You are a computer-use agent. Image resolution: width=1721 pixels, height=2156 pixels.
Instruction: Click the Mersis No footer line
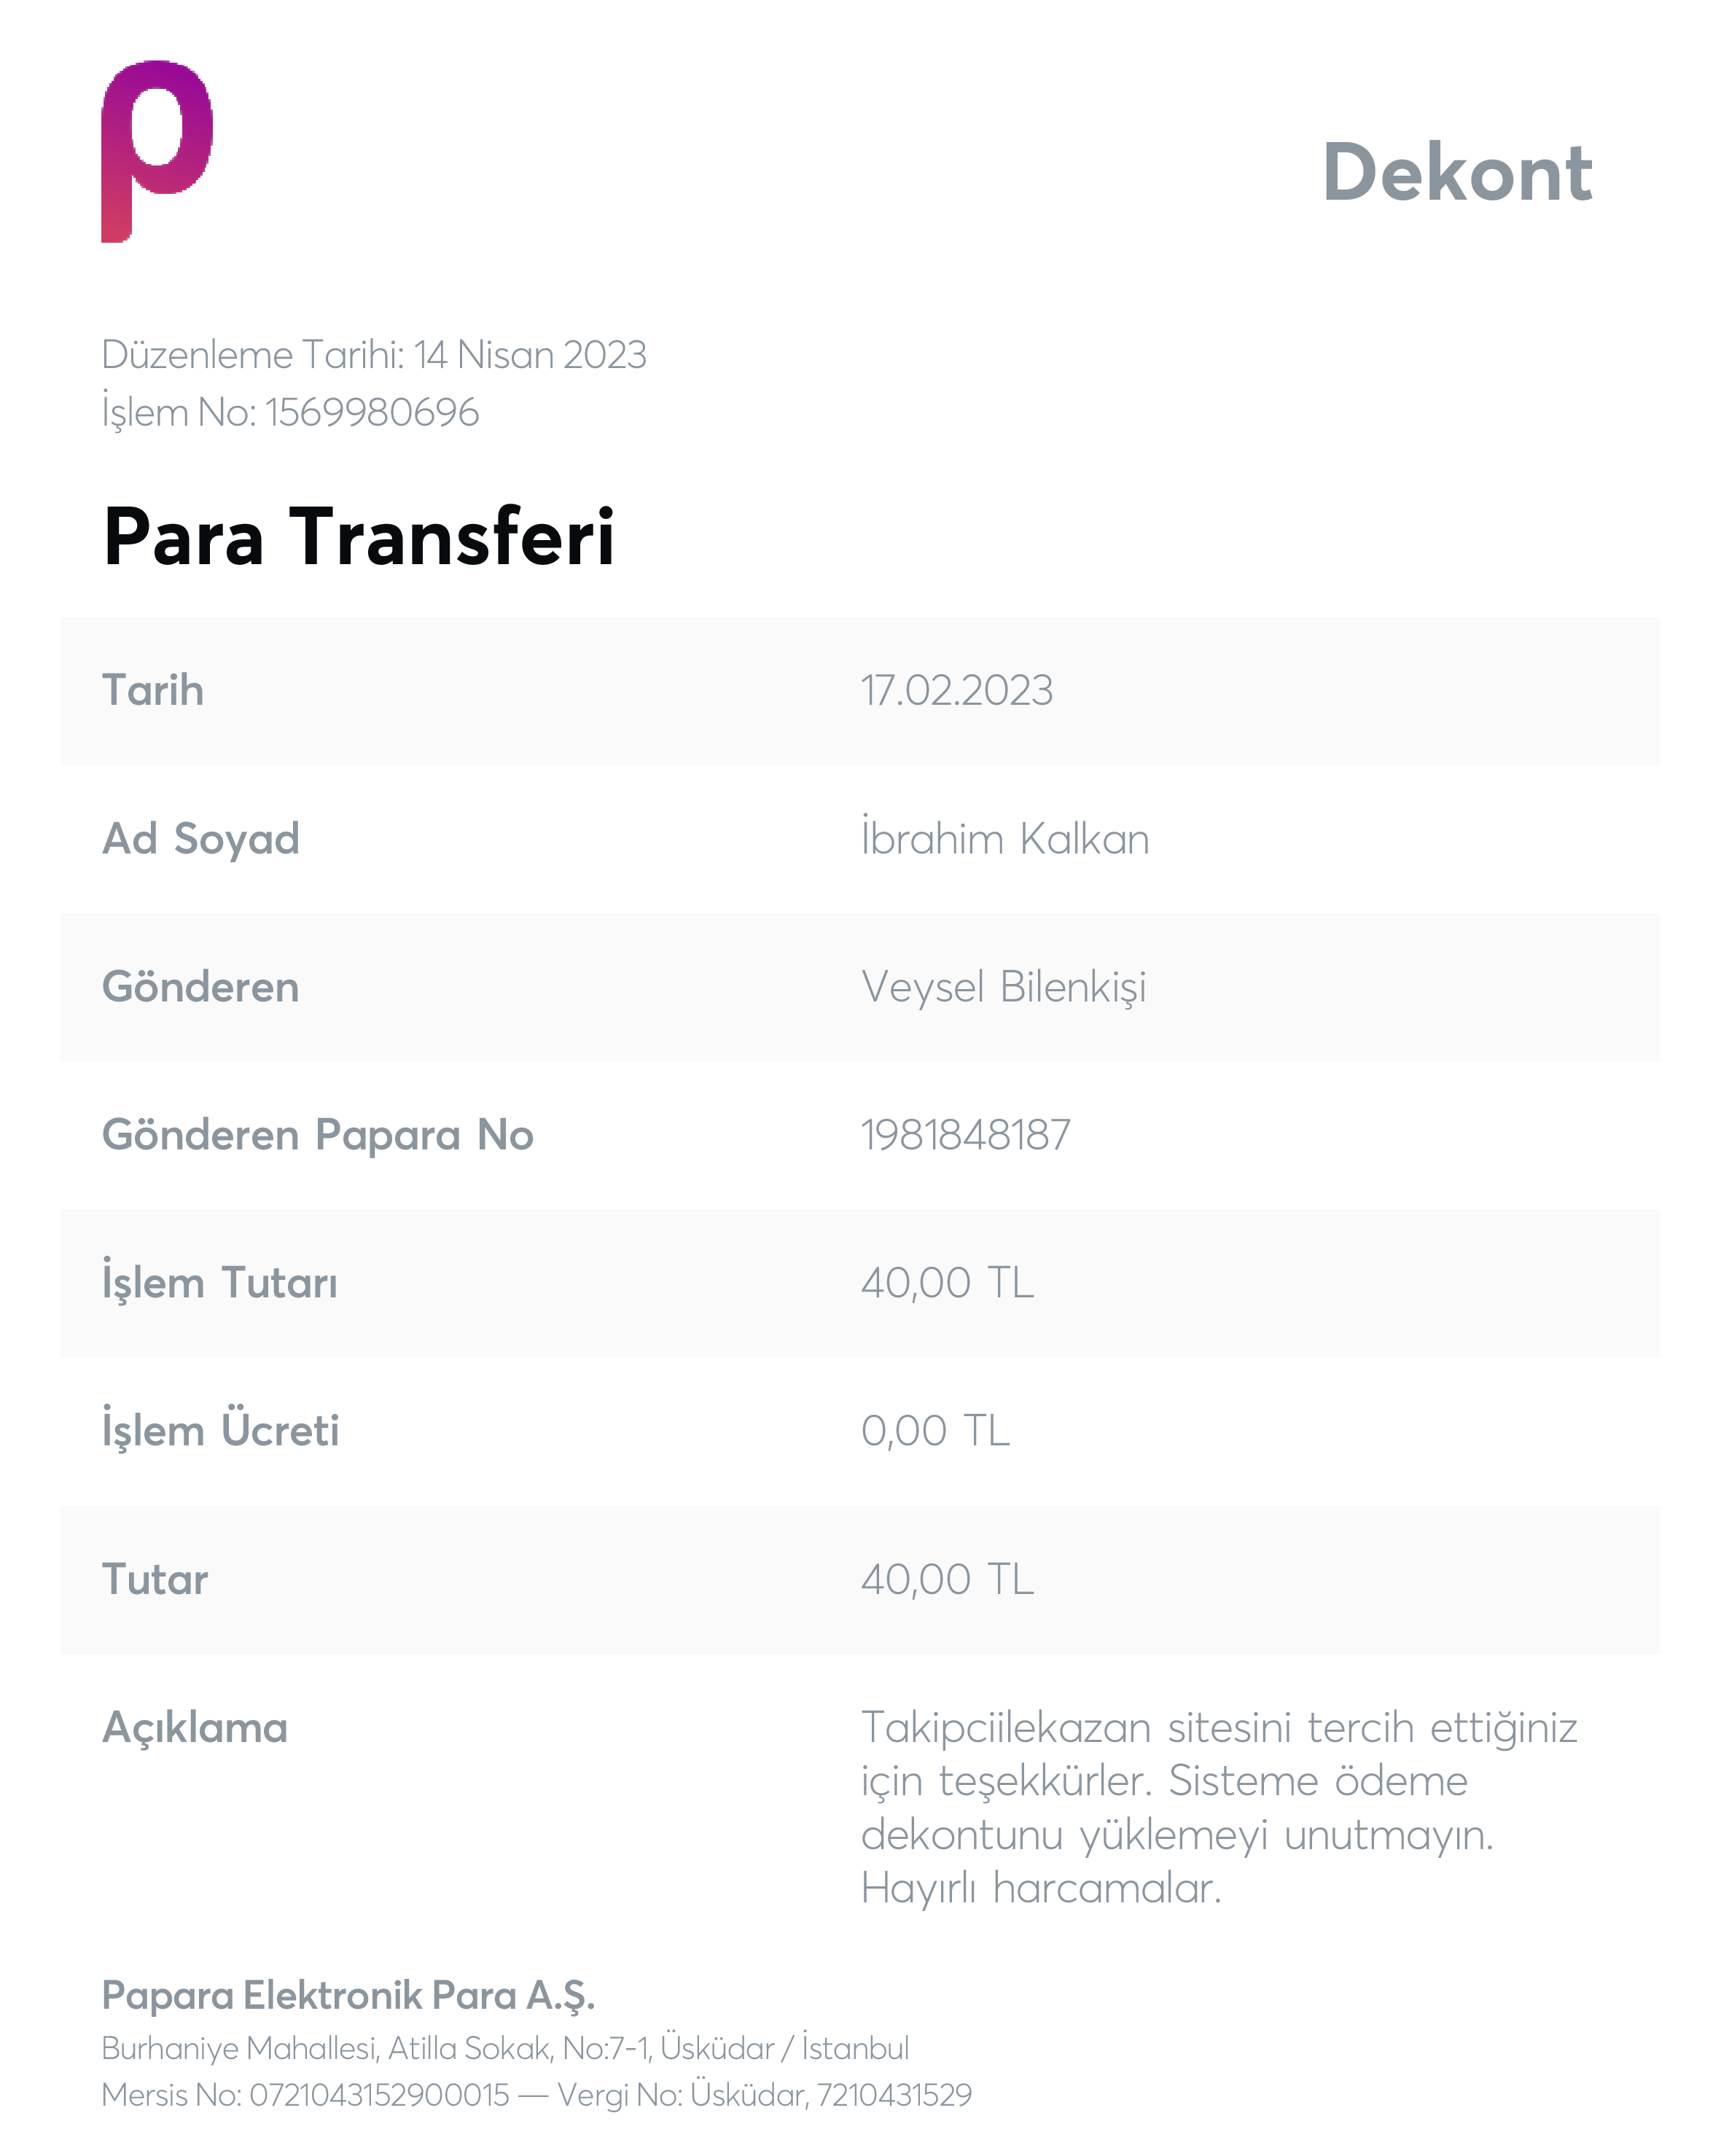pyautogui.click(x=536, y=2095)
